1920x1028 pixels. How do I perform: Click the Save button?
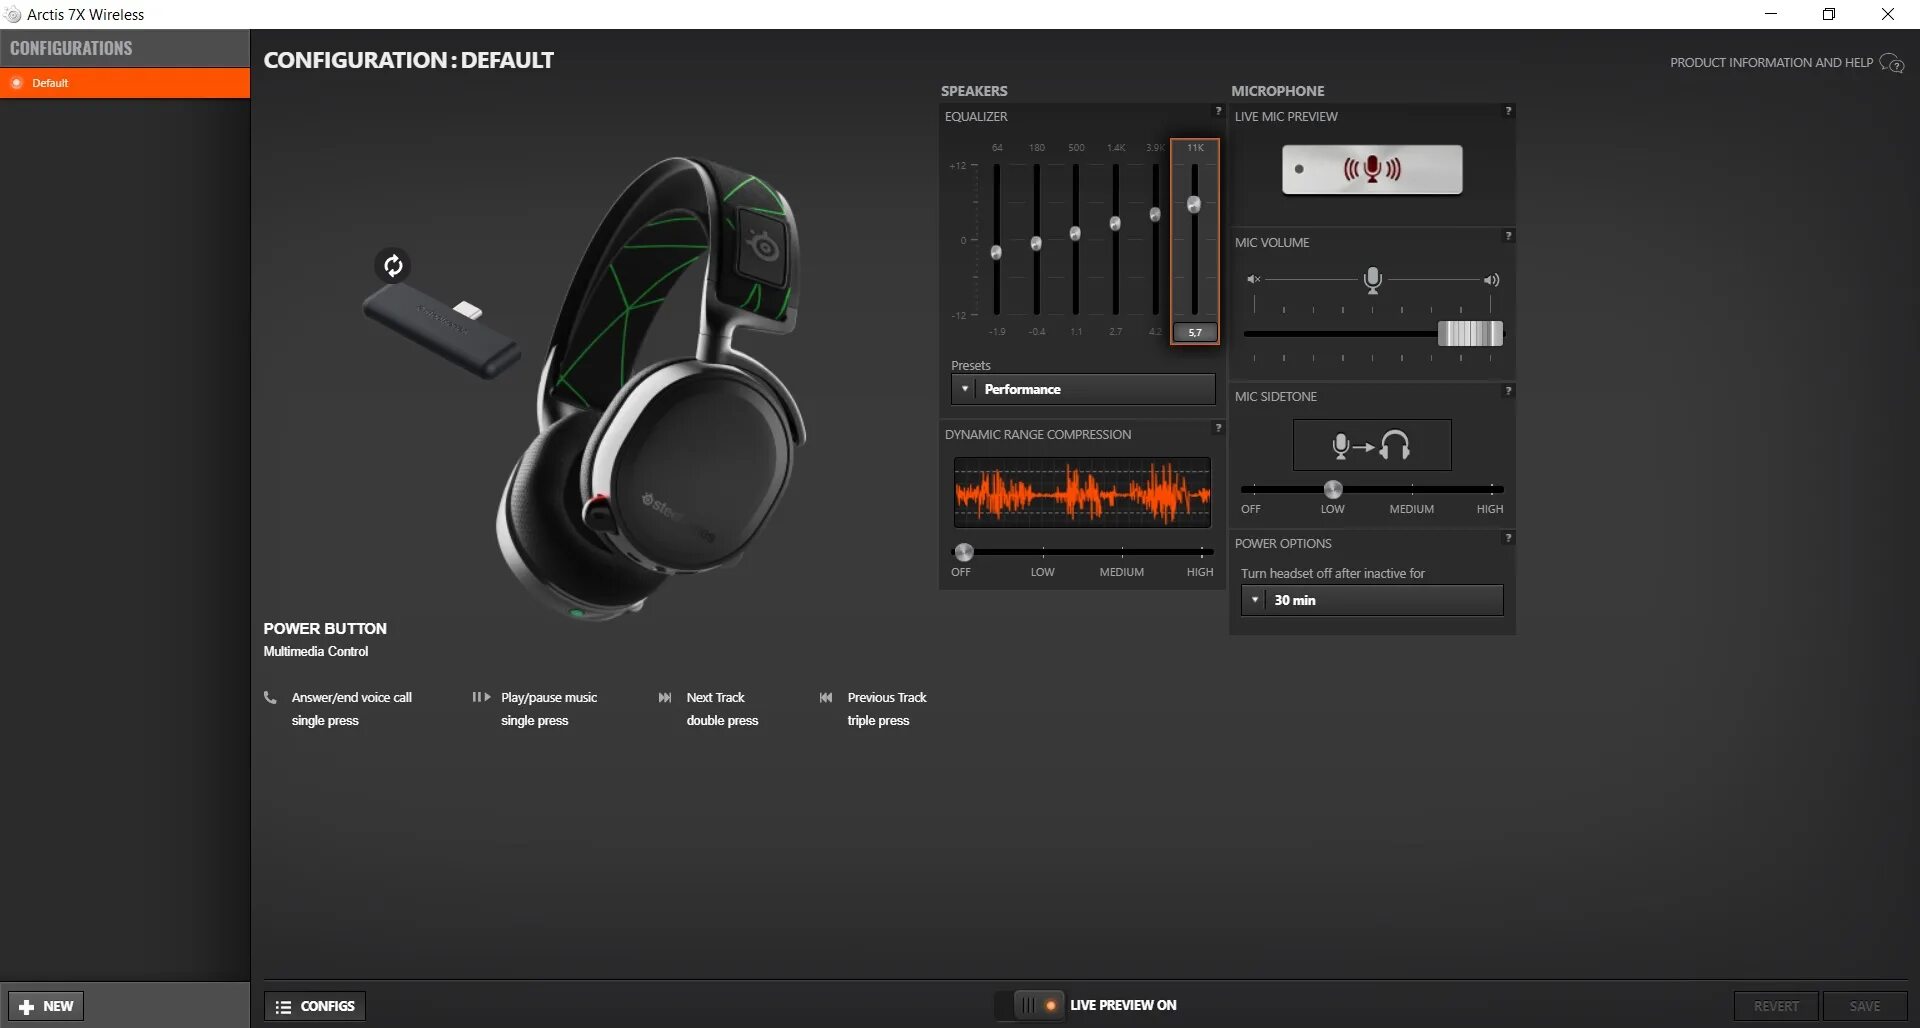[x=1865, y=1006]
